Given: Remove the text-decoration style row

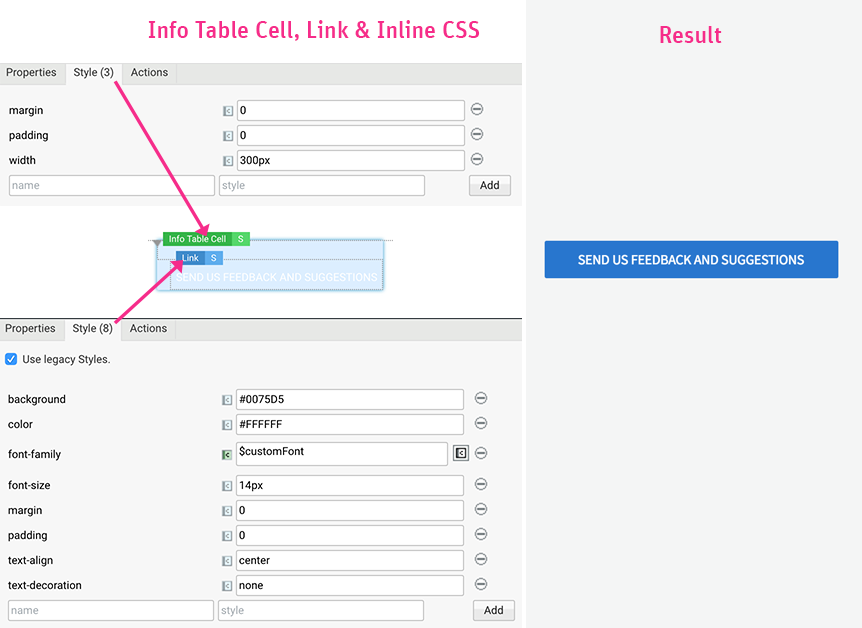Looking at the screenshot, I should [481, 585].
